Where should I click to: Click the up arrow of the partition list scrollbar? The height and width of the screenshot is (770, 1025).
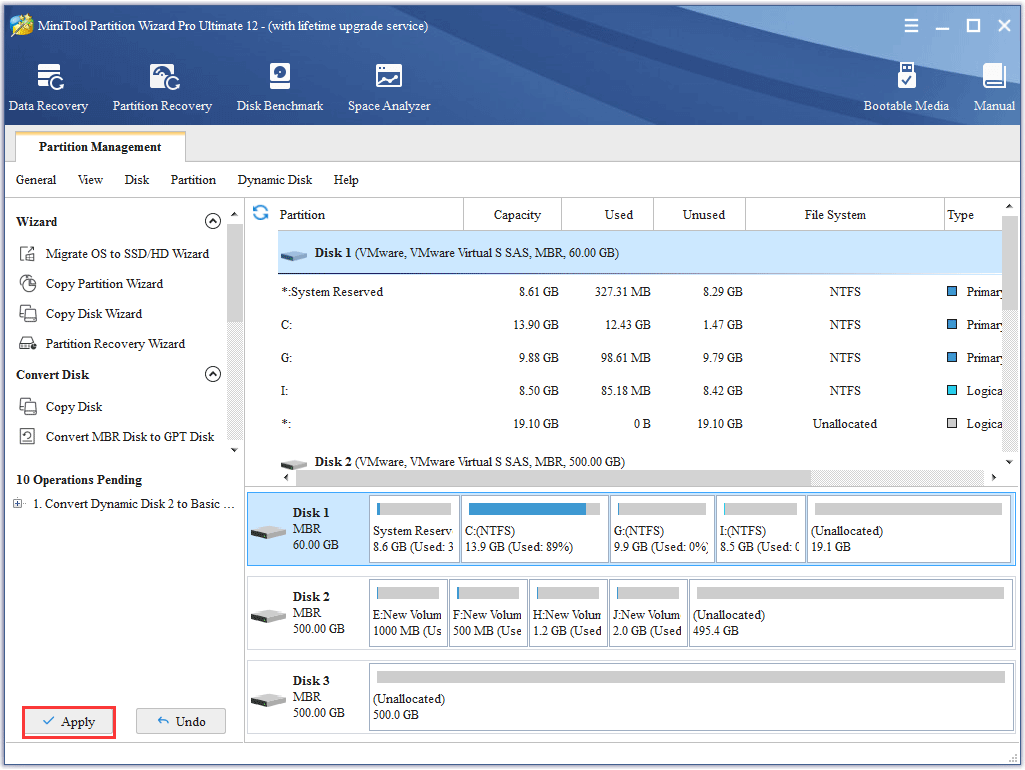point(1009,207)
